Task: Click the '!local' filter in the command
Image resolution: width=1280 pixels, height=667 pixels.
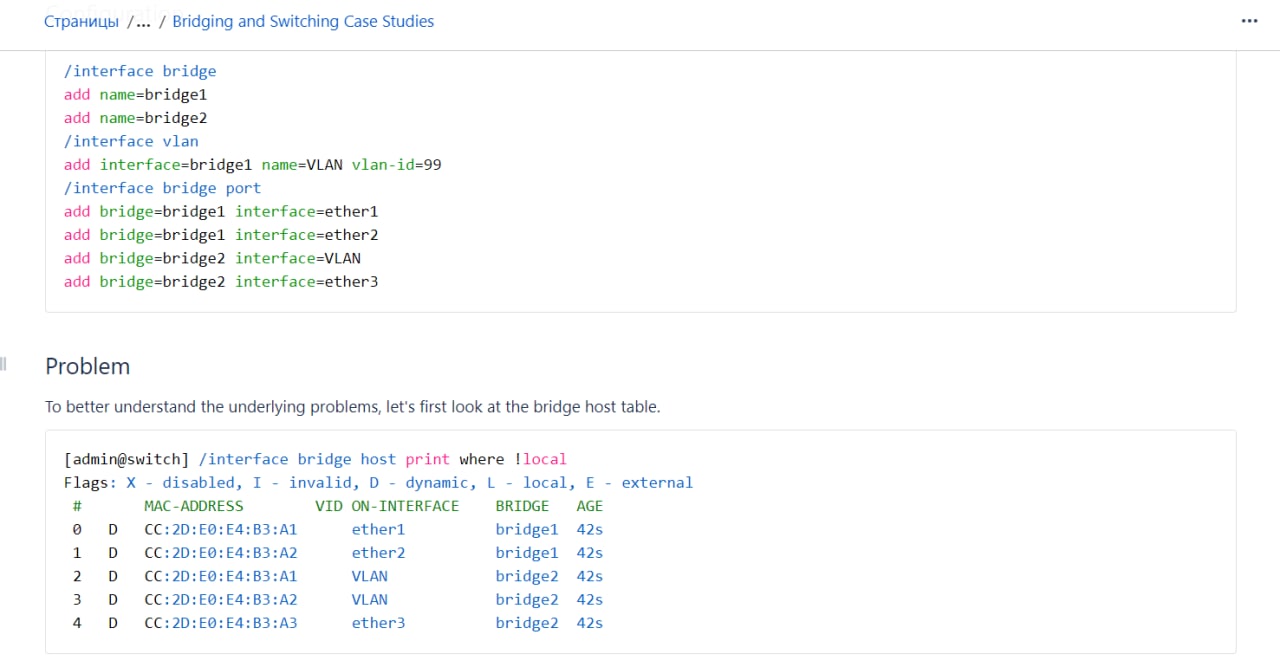Action: [x=541, y=459]
